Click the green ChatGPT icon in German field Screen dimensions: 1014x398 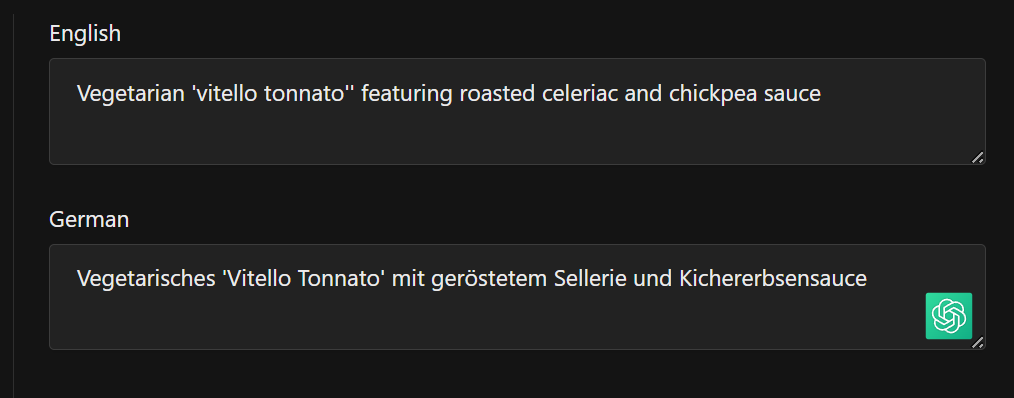tap(948, 316)
